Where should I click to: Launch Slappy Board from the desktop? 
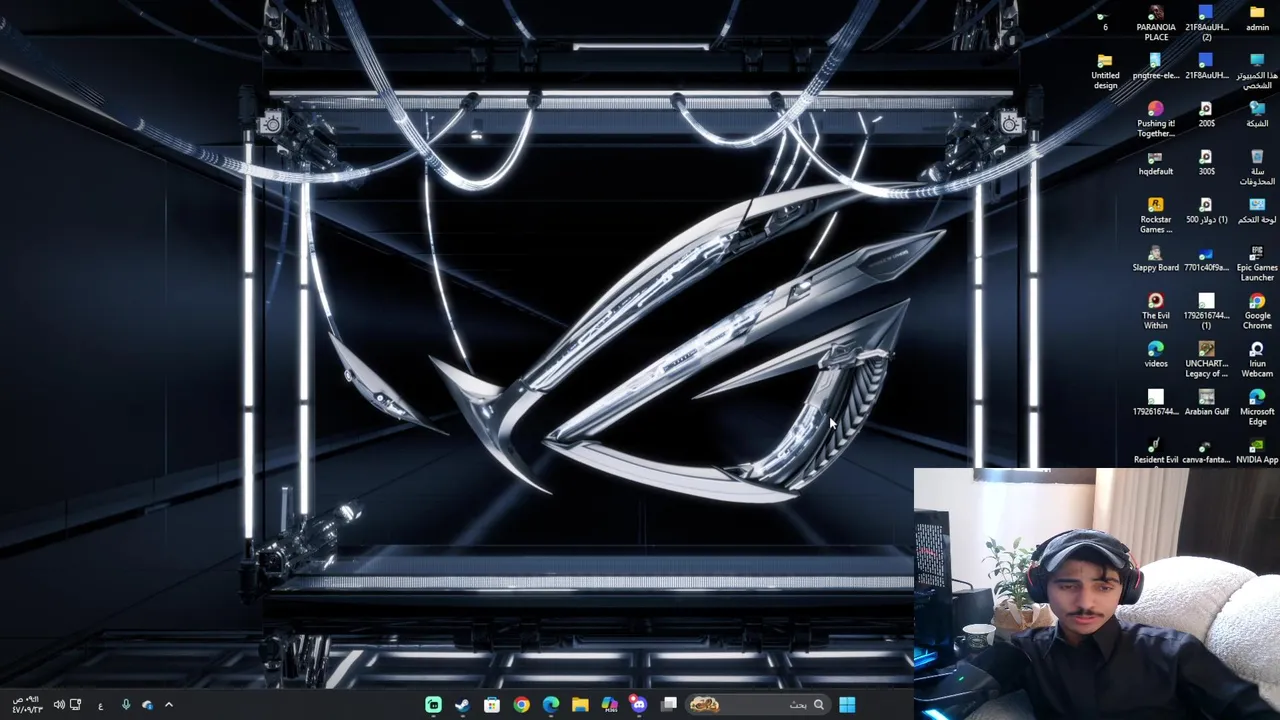pyautogui.click(x=1156, y=258)
